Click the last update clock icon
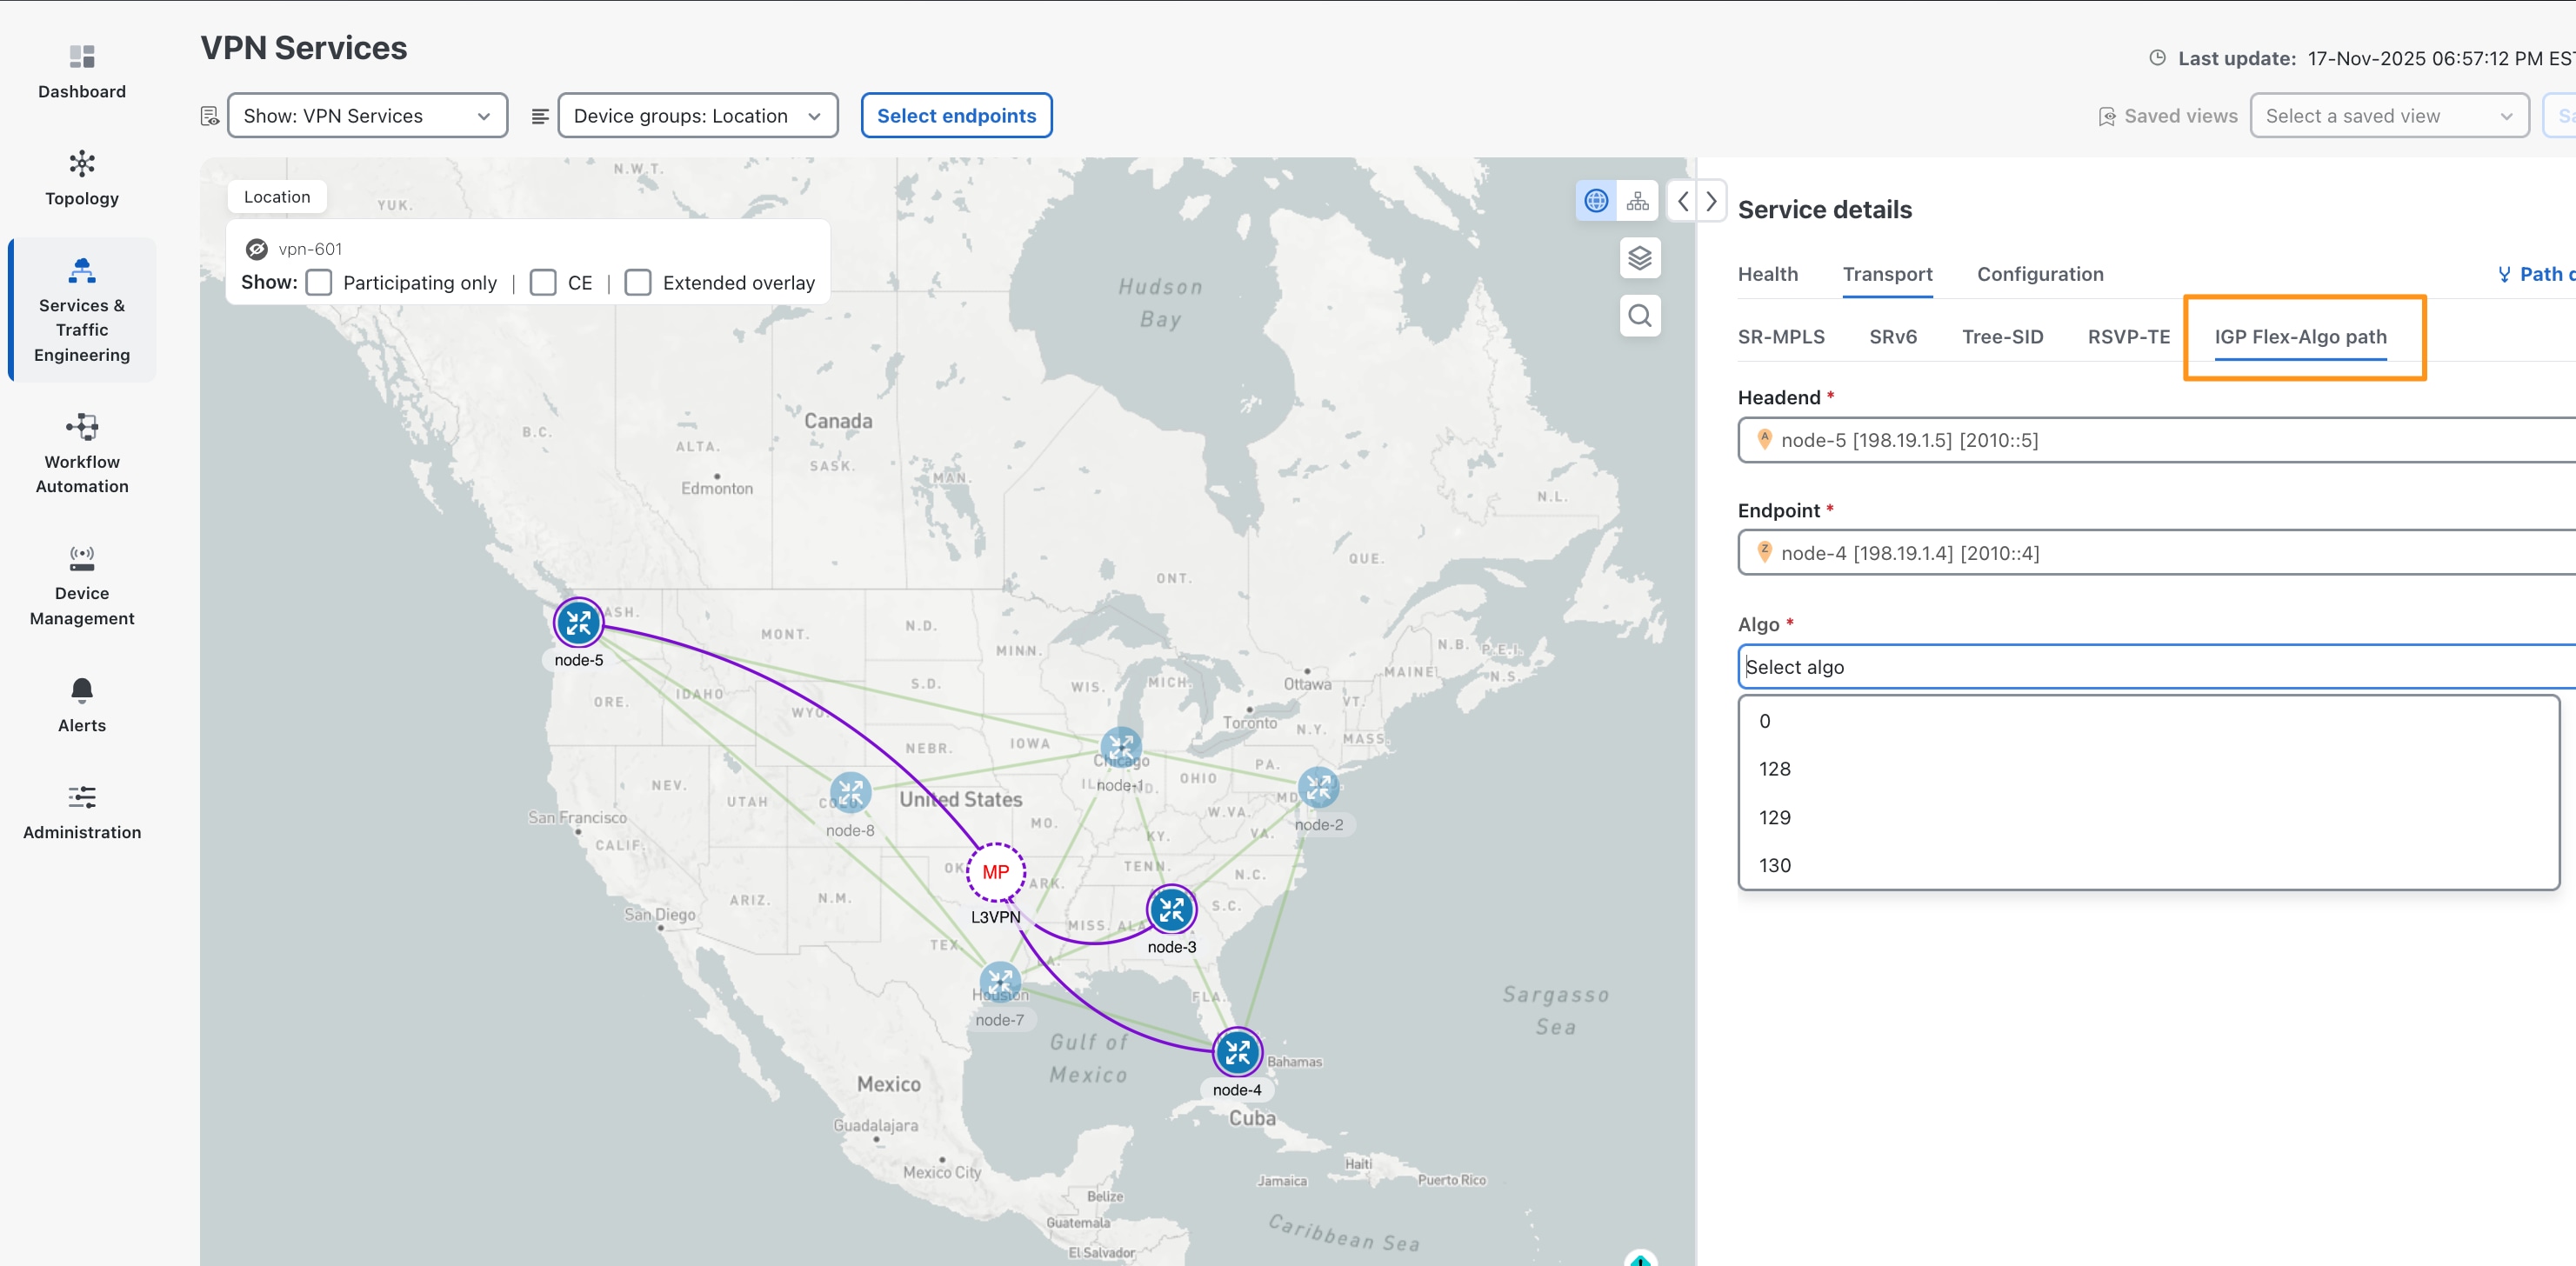This screenshot has height=1266, width=2576. (2158, 58)
